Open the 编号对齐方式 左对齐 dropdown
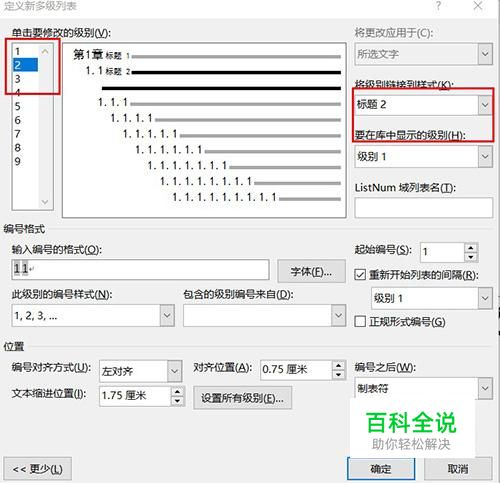Viewport: 500px width, 483px height. [140, 371]
